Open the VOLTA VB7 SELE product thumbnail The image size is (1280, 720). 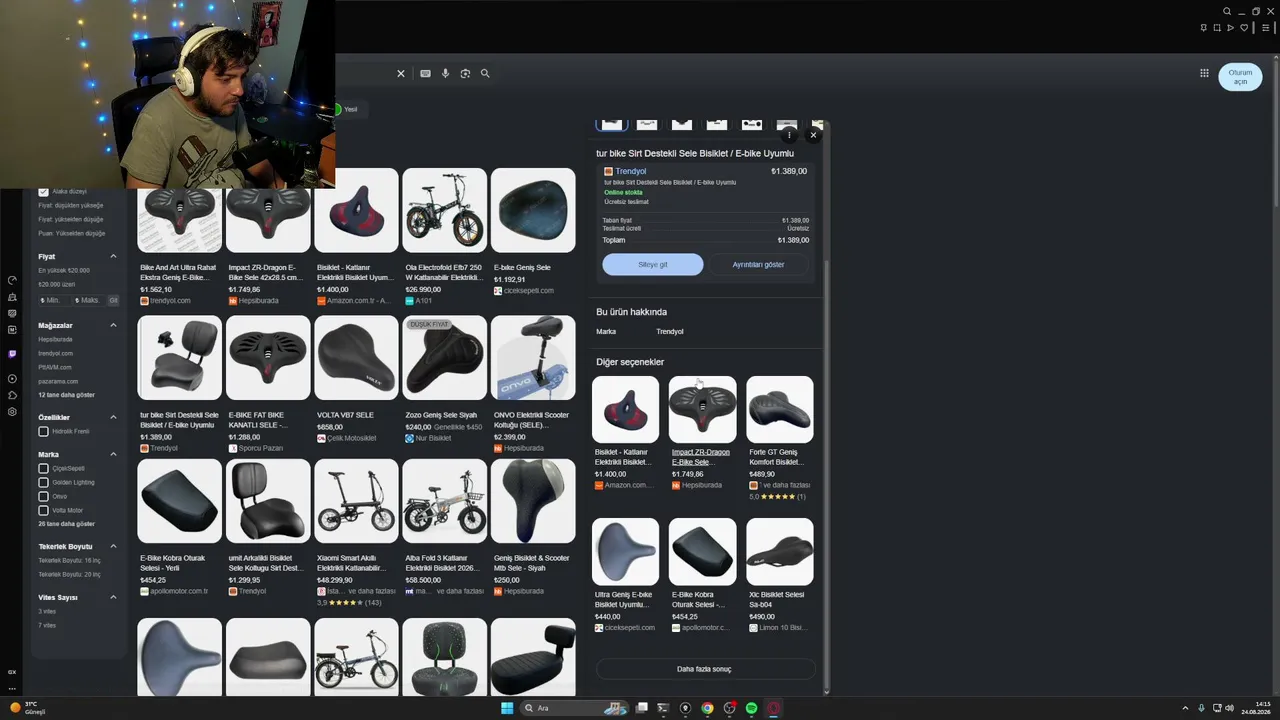356,358
